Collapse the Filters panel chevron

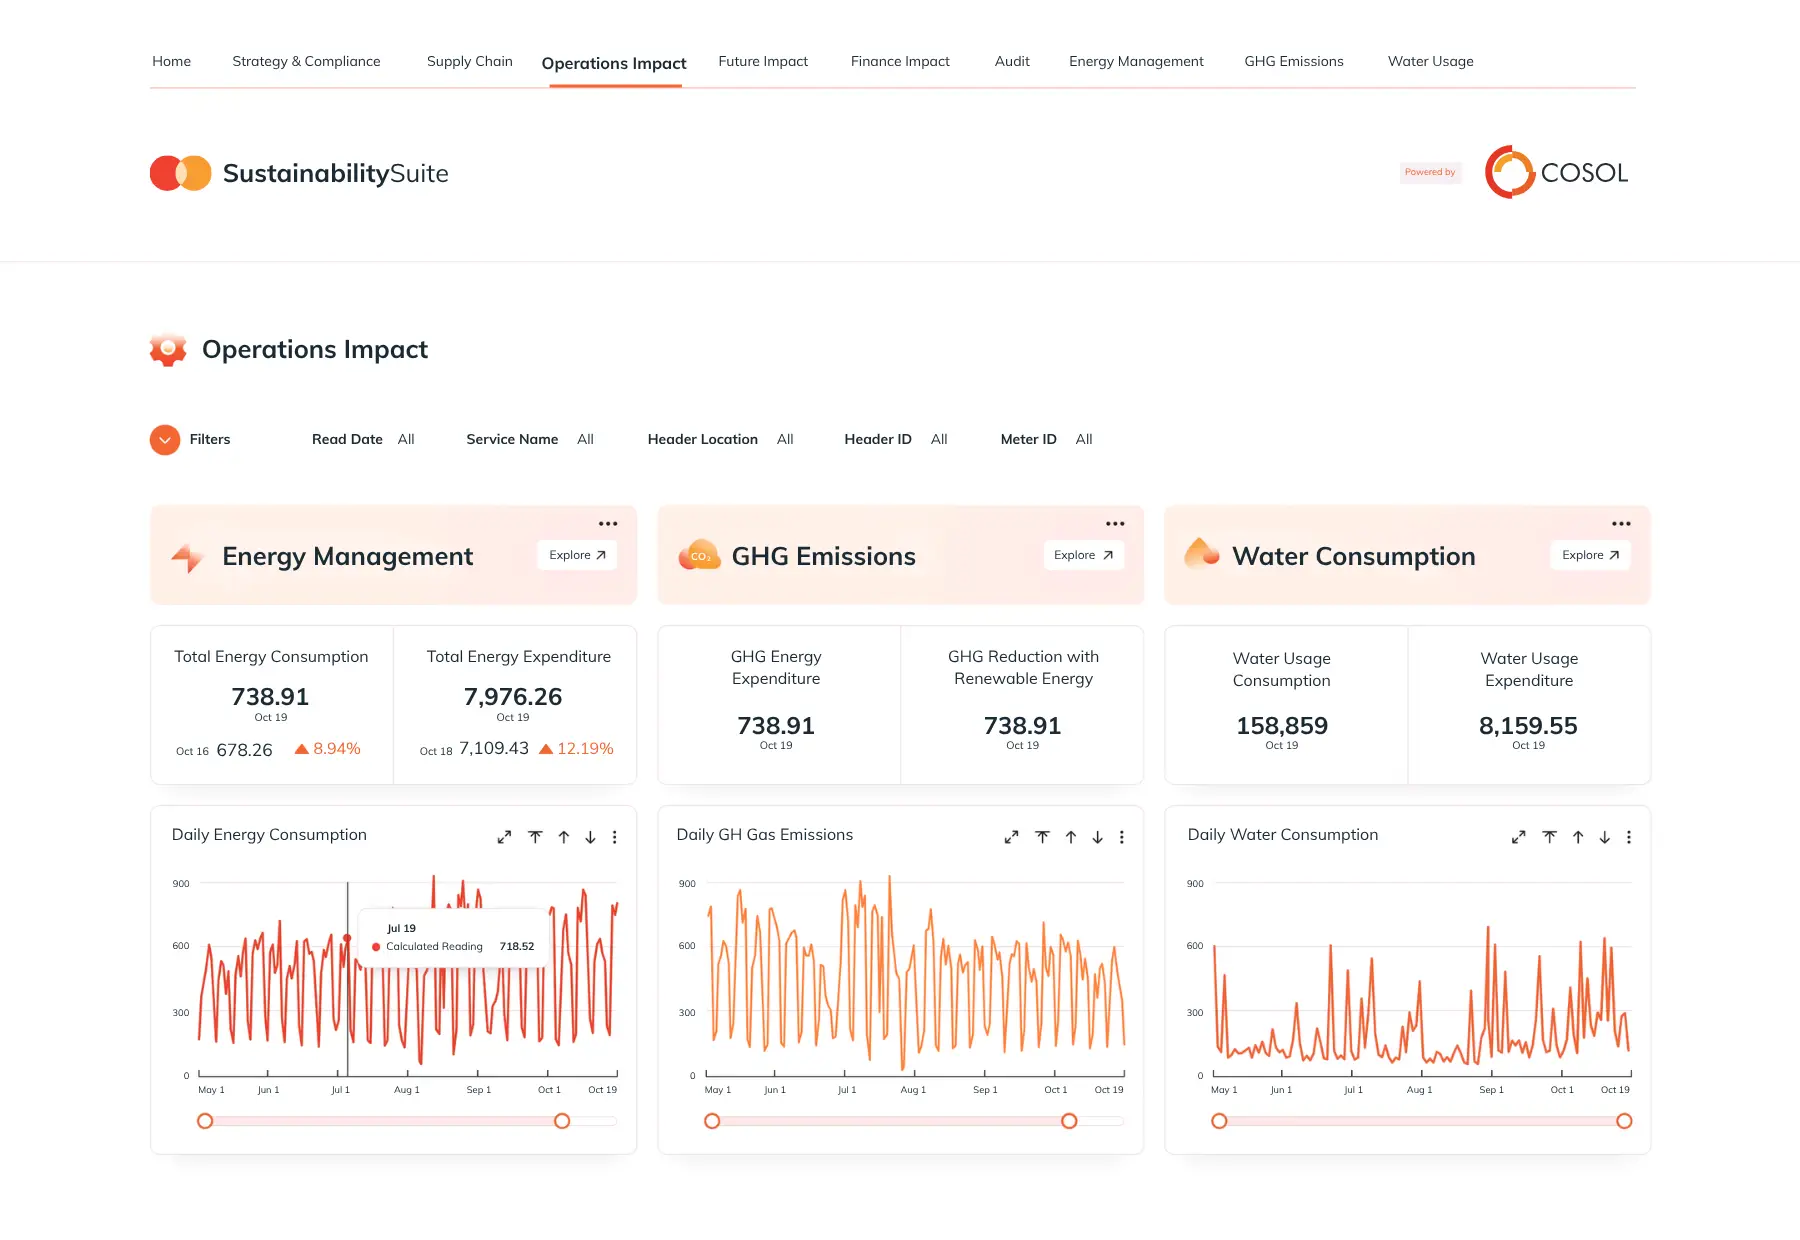tap(165, 439)
